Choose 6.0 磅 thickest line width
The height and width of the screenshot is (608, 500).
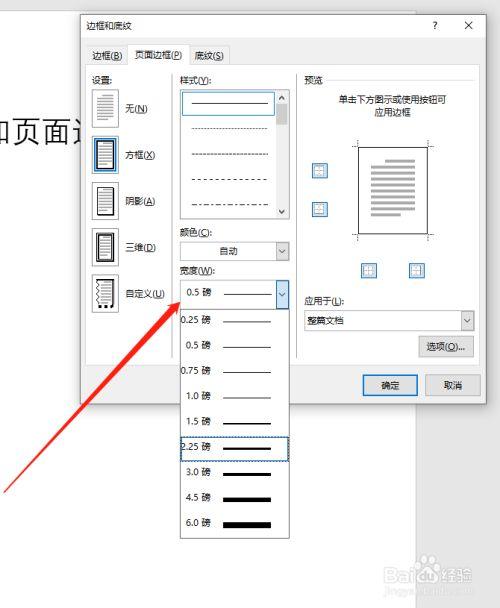[x=235, y=523]
